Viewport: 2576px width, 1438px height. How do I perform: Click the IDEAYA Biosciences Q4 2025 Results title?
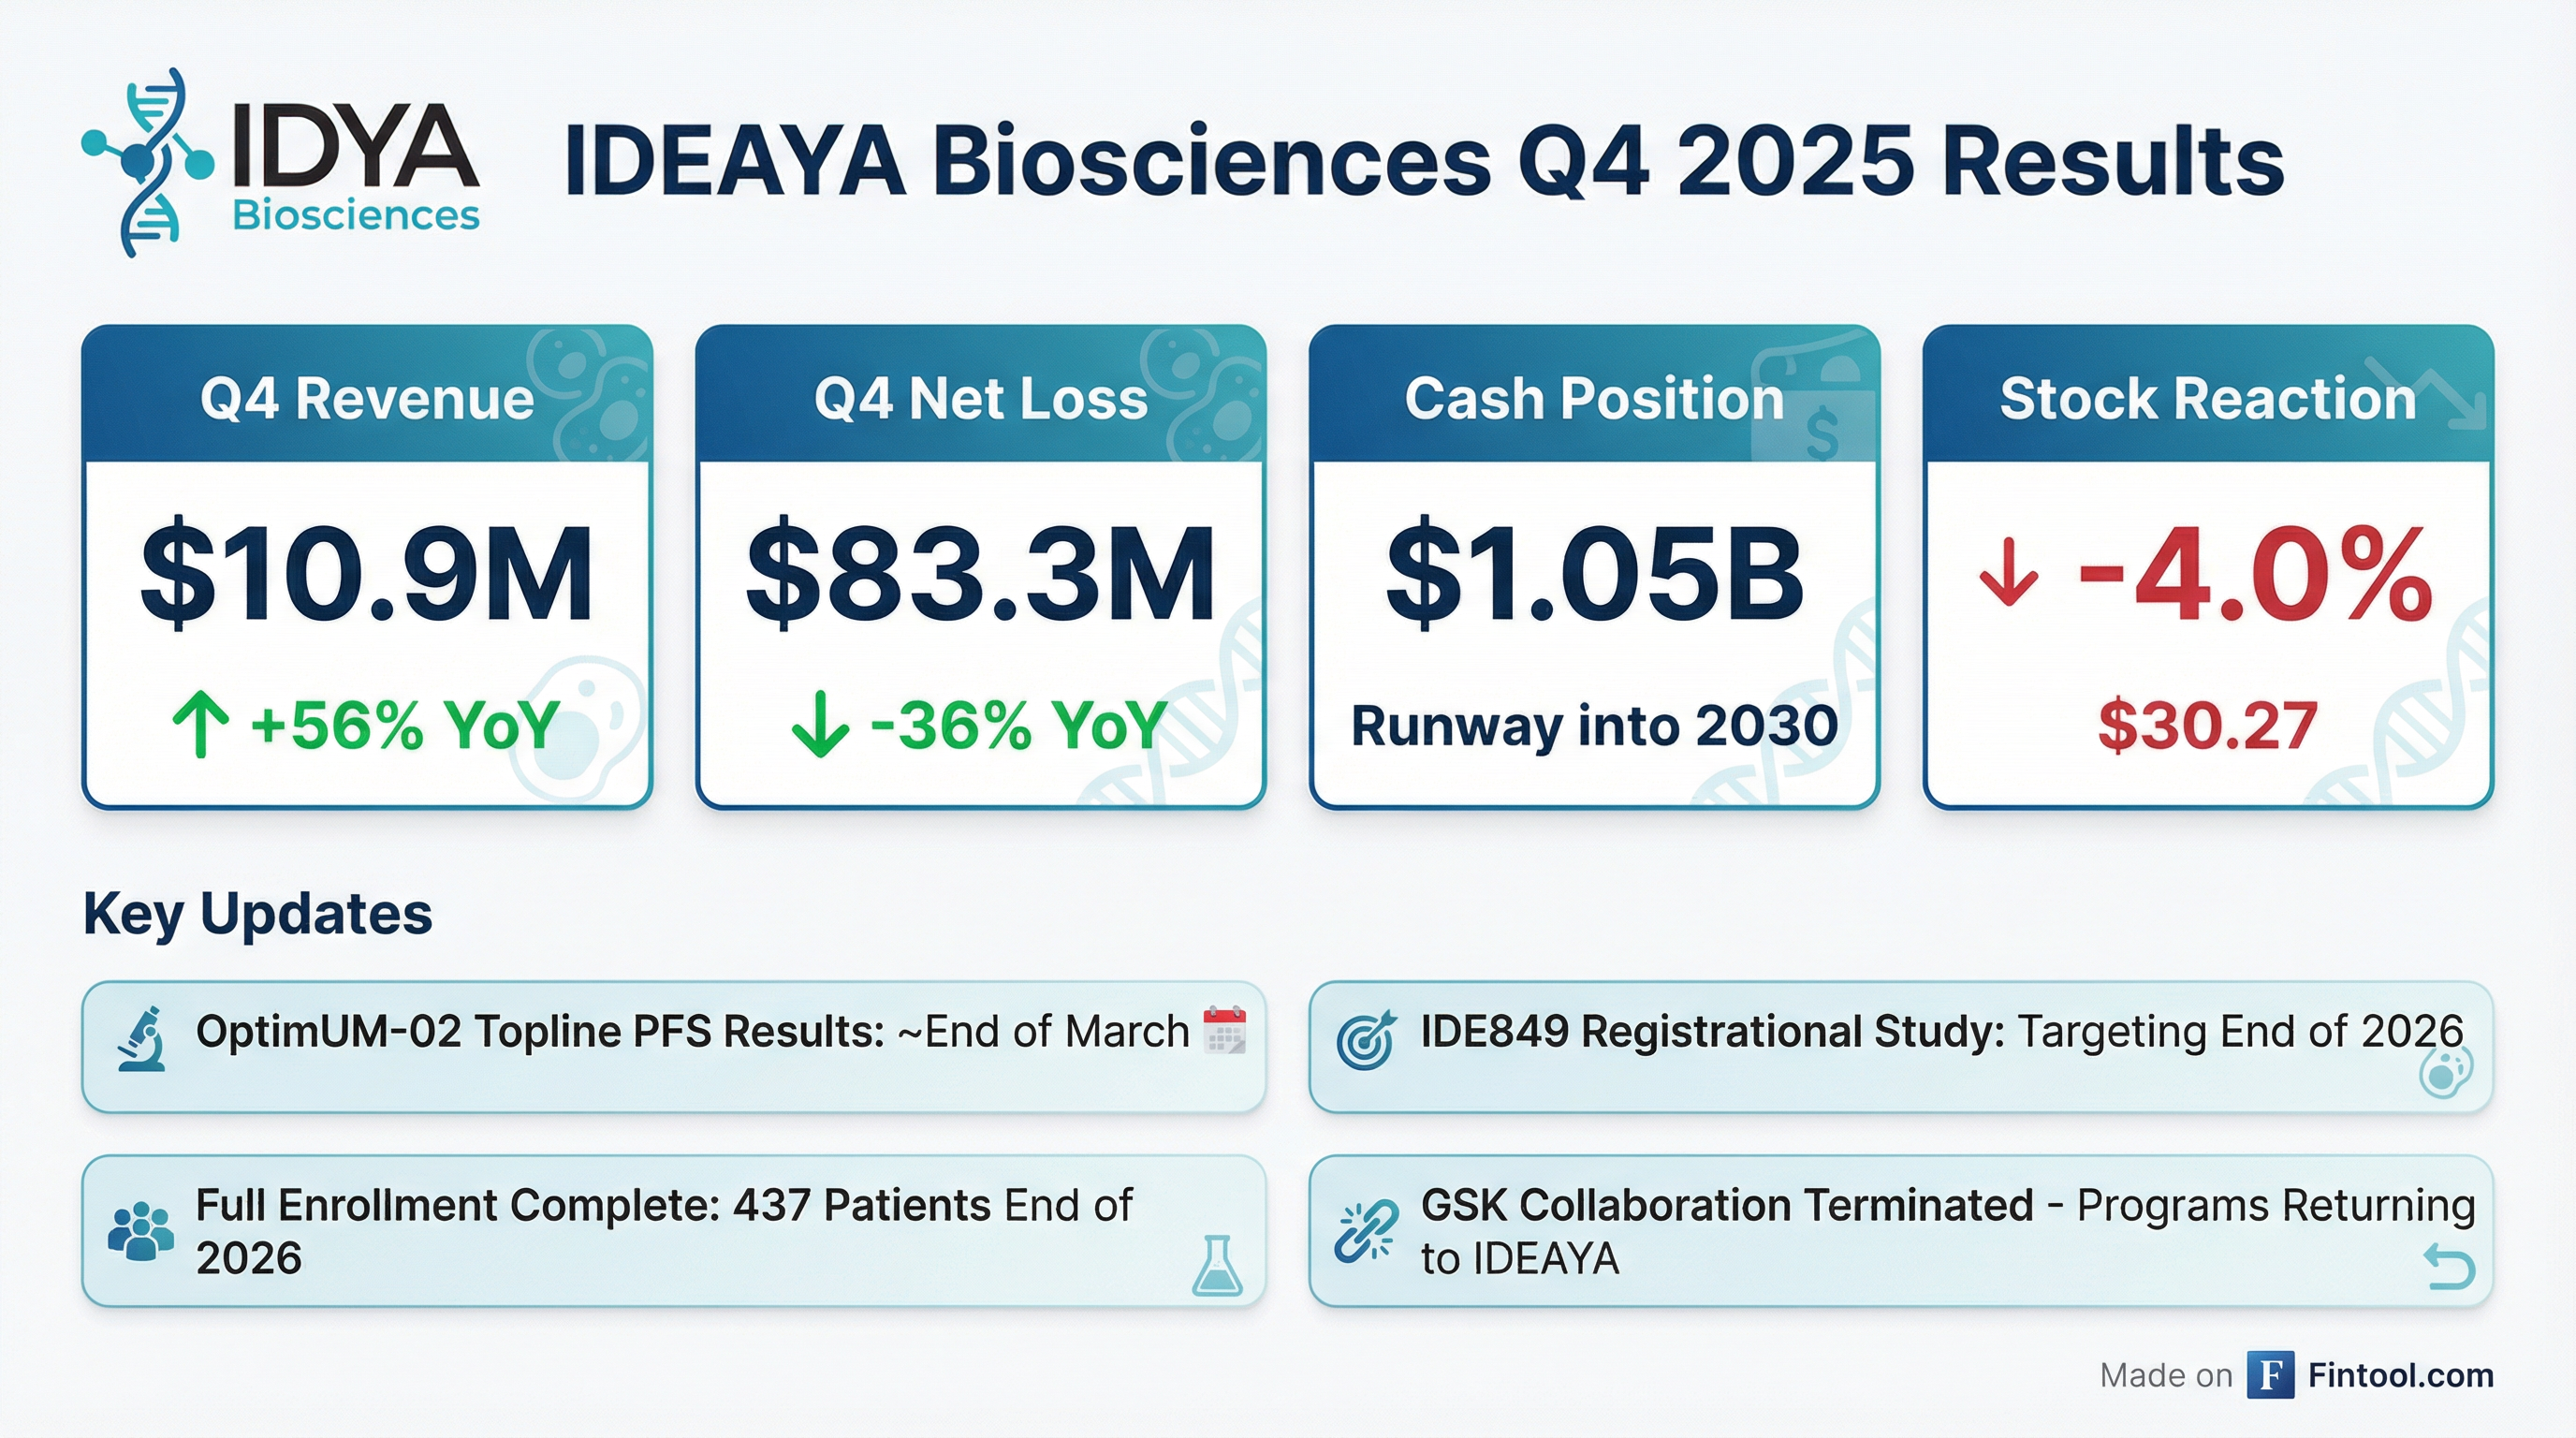1424,162
